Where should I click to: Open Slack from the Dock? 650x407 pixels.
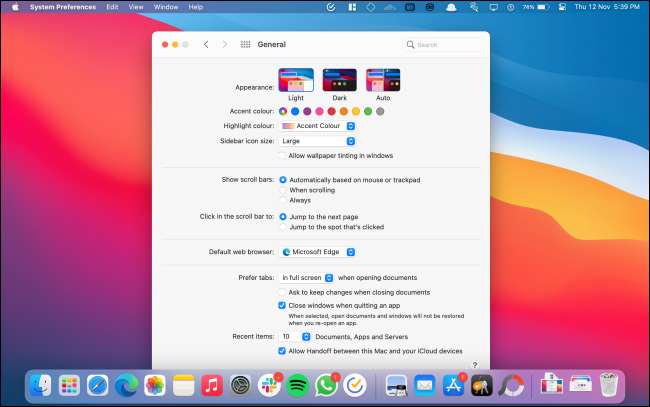point(269,385)
